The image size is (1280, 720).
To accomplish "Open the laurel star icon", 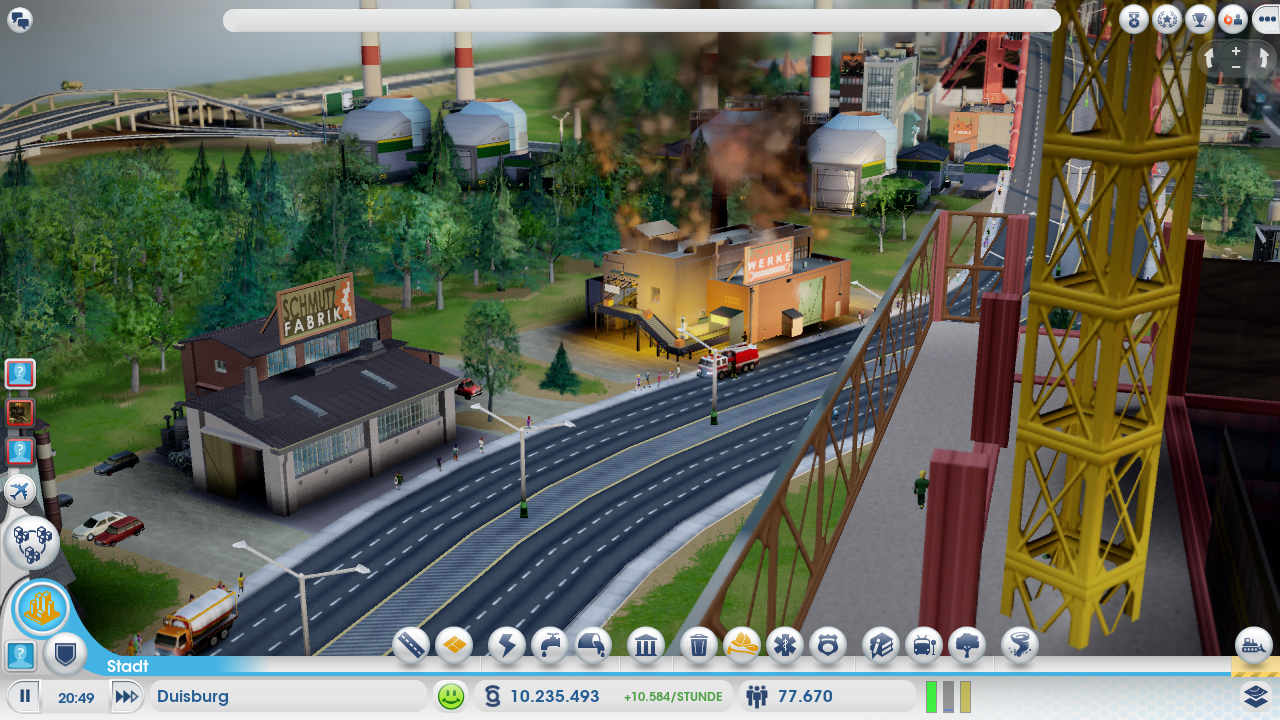I will [x=1167, y=19].
